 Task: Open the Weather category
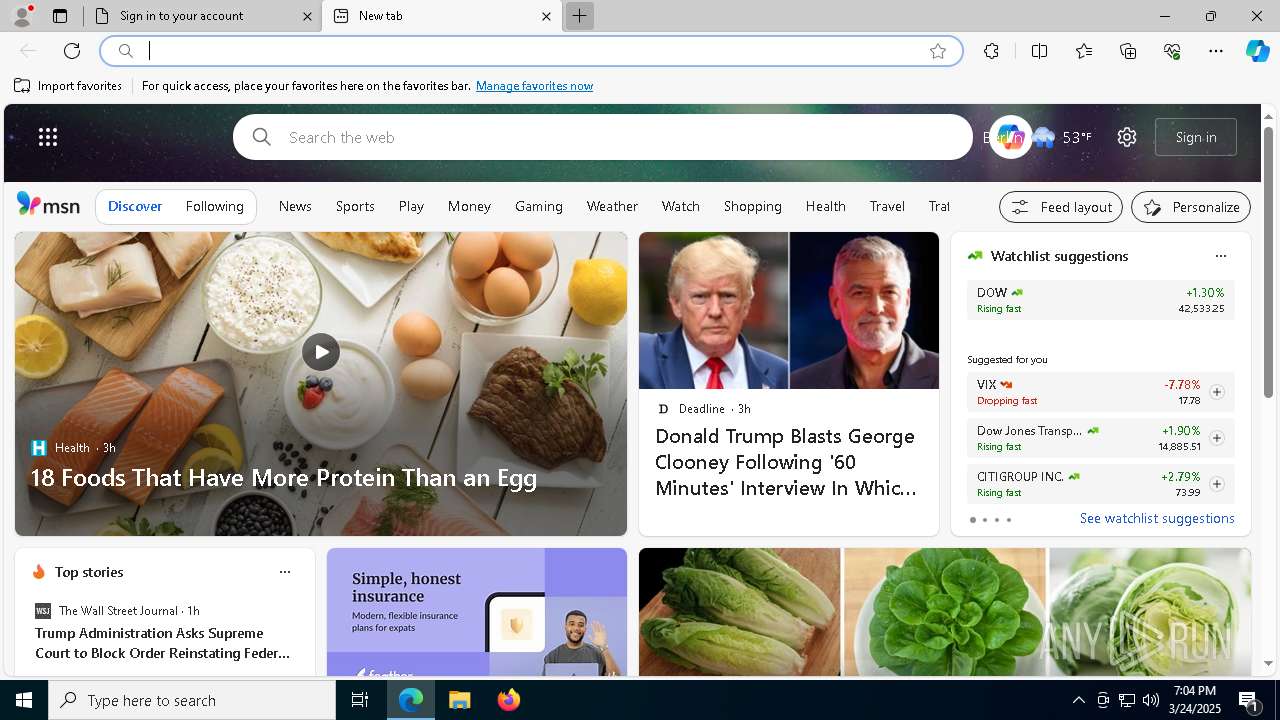point(612,206)
